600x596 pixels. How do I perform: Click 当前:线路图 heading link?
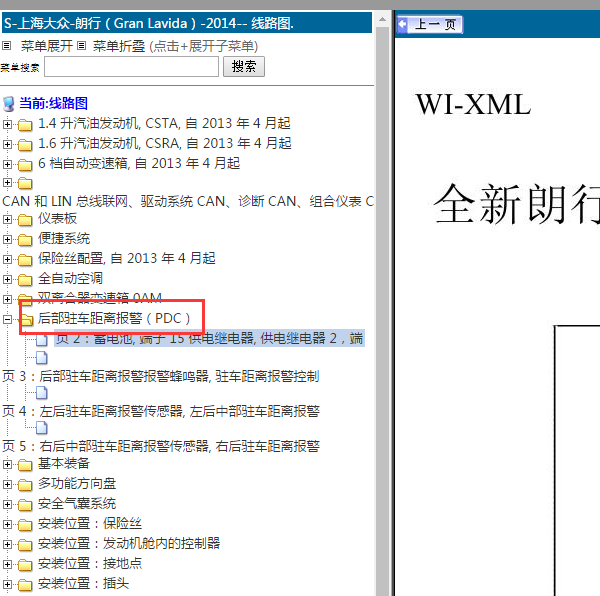[x=54, y=103]
